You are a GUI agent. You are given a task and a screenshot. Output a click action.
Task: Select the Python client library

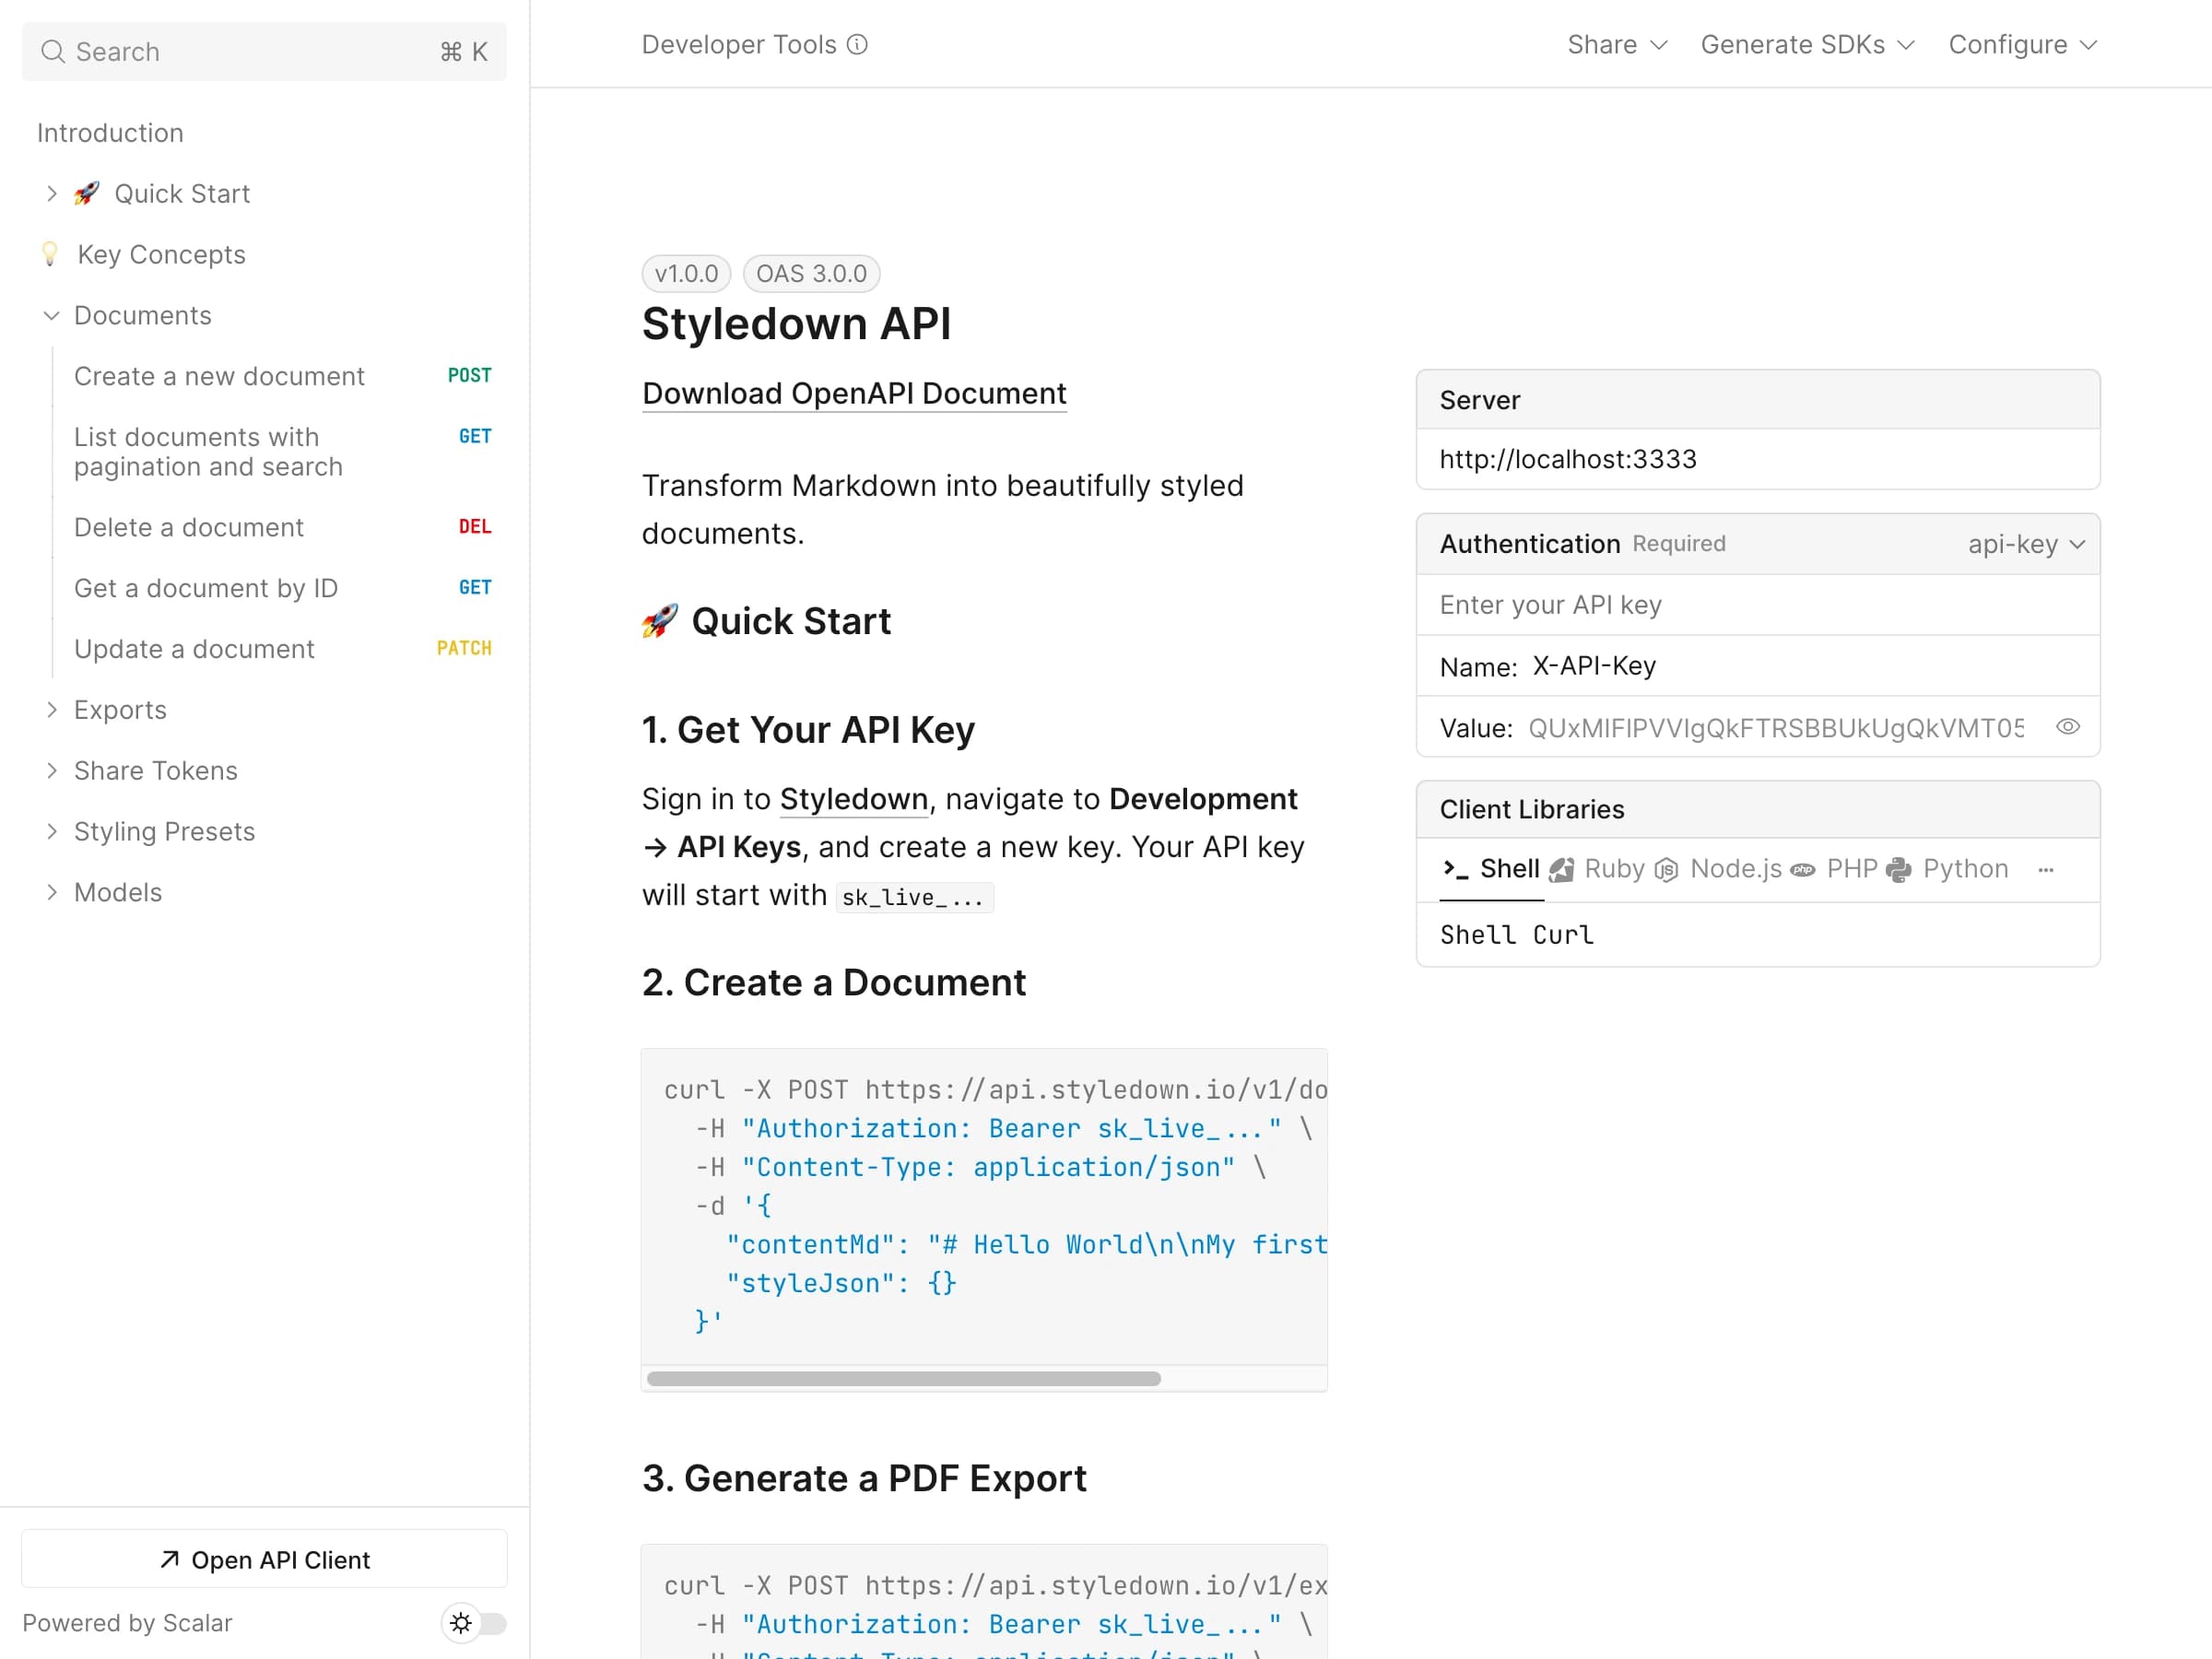[1965, 868]
